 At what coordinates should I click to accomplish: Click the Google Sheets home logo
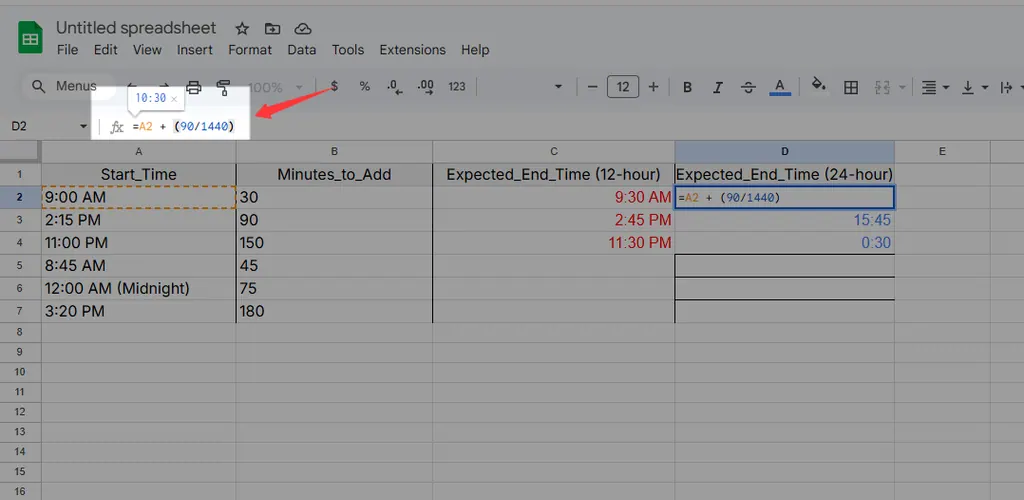[30, 39]
